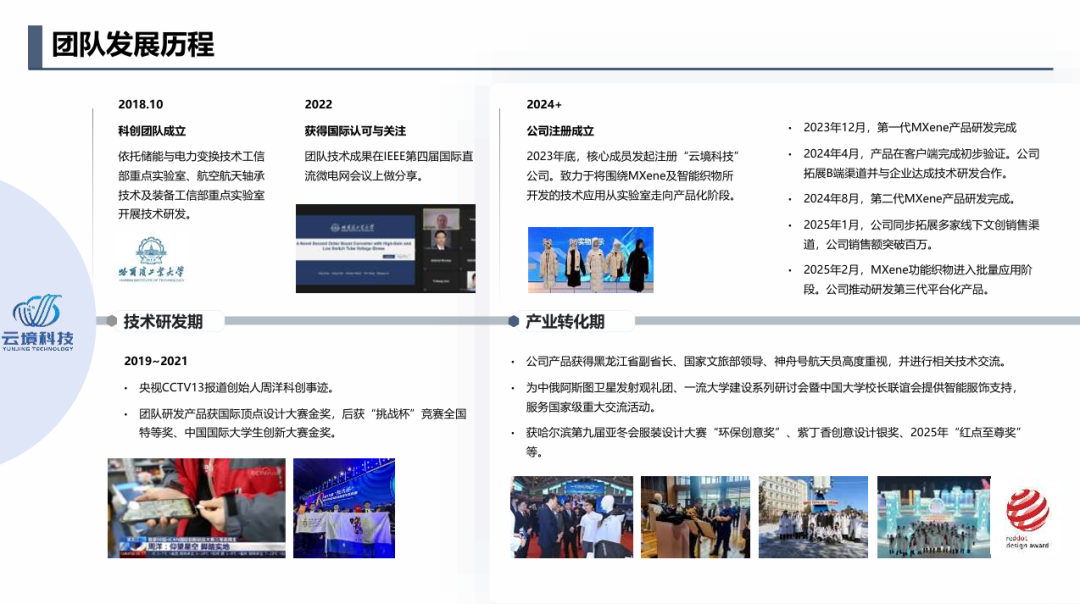
Task: Open the ice sculpture group photo
Action: 934,517
